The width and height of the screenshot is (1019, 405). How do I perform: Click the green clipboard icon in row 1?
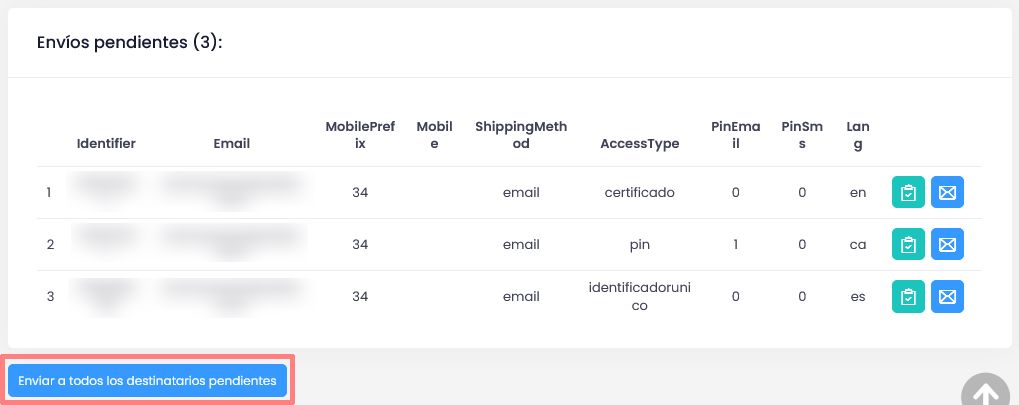pyautogui.click(x=908, y=193)
